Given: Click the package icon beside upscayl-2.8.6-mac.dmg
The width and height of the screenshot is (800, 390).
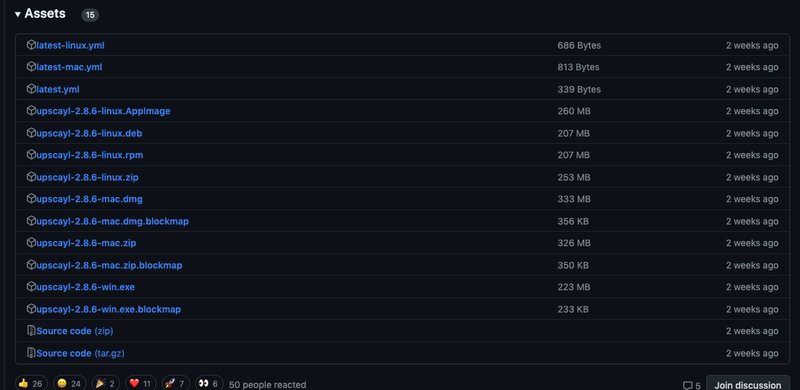Looking at the screenshot, I should tap(31, 199).
